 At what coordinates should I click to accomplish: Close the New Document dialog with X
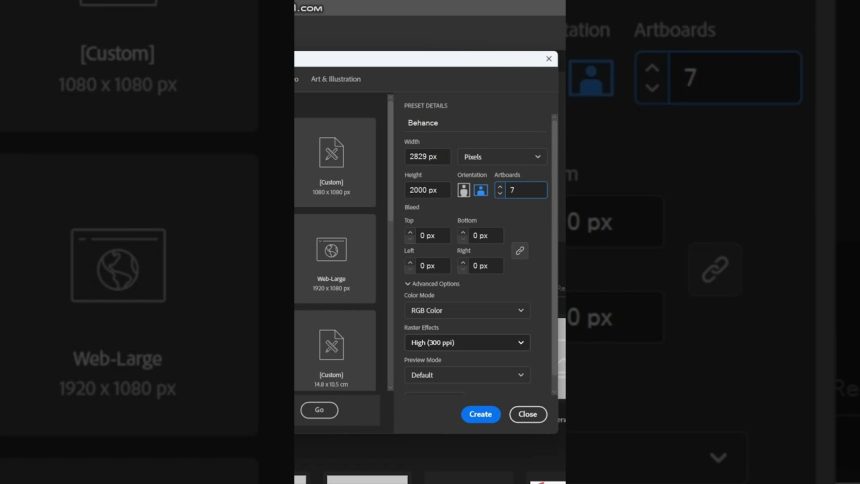coord(548,59)
